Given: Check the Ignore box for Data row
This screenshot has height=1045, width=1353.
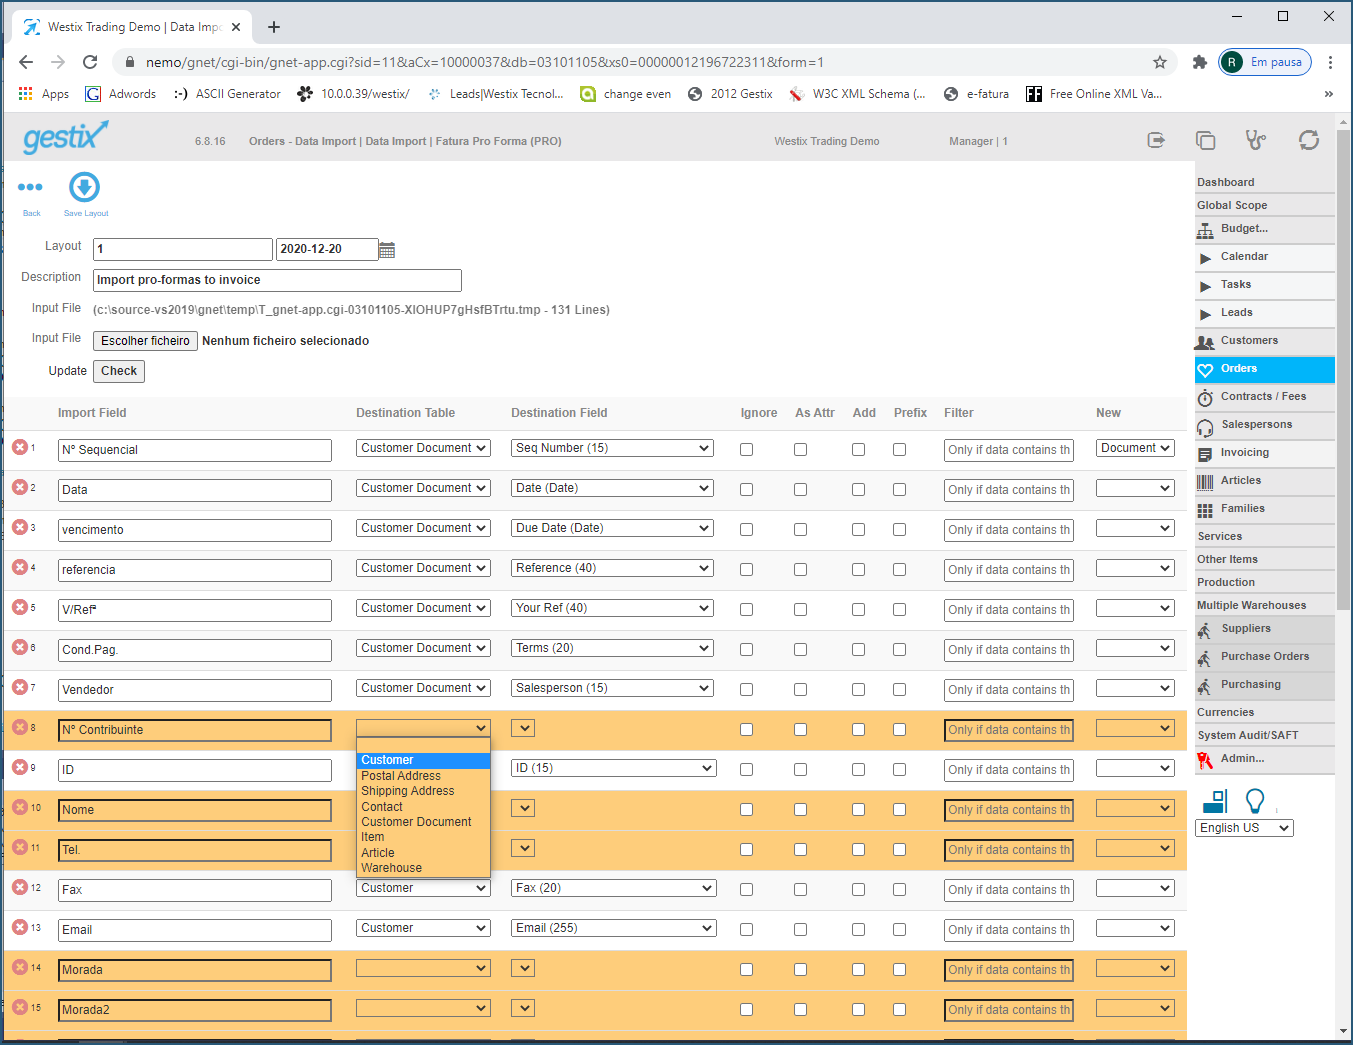Looking at the screenshot, I should click(x=746, y=490).
